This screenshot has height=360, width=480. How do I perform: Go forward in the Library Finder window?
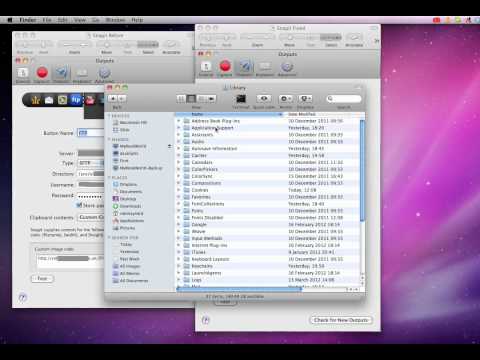[122, 99]
